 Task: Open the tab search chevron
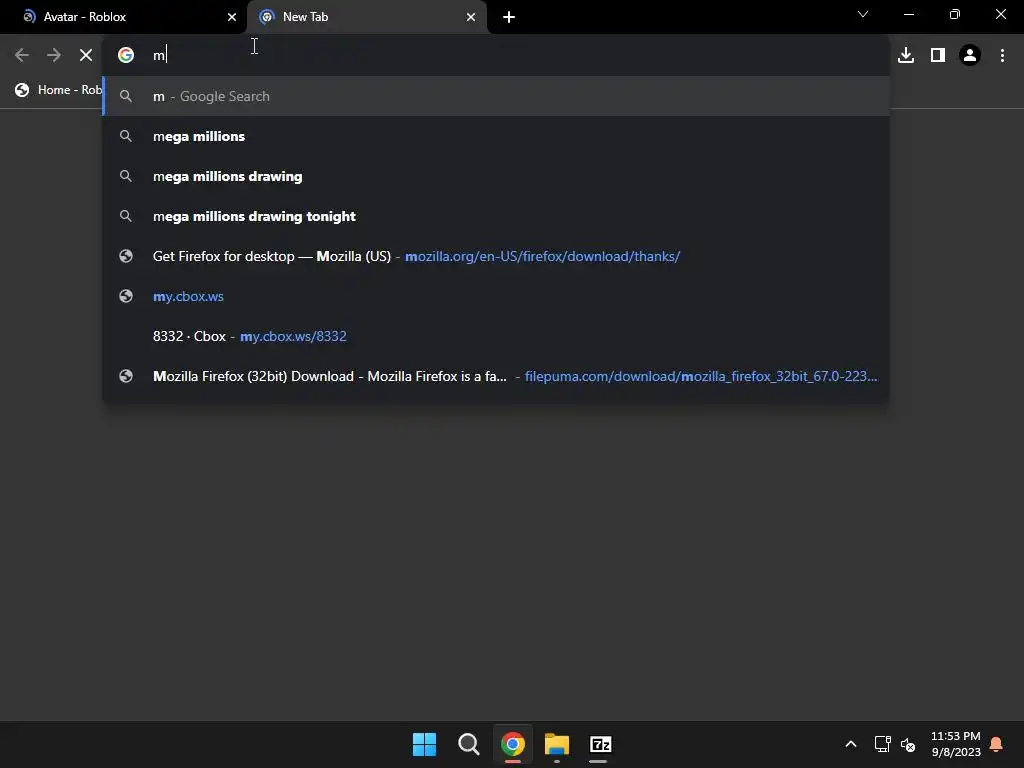click(863, 14)
